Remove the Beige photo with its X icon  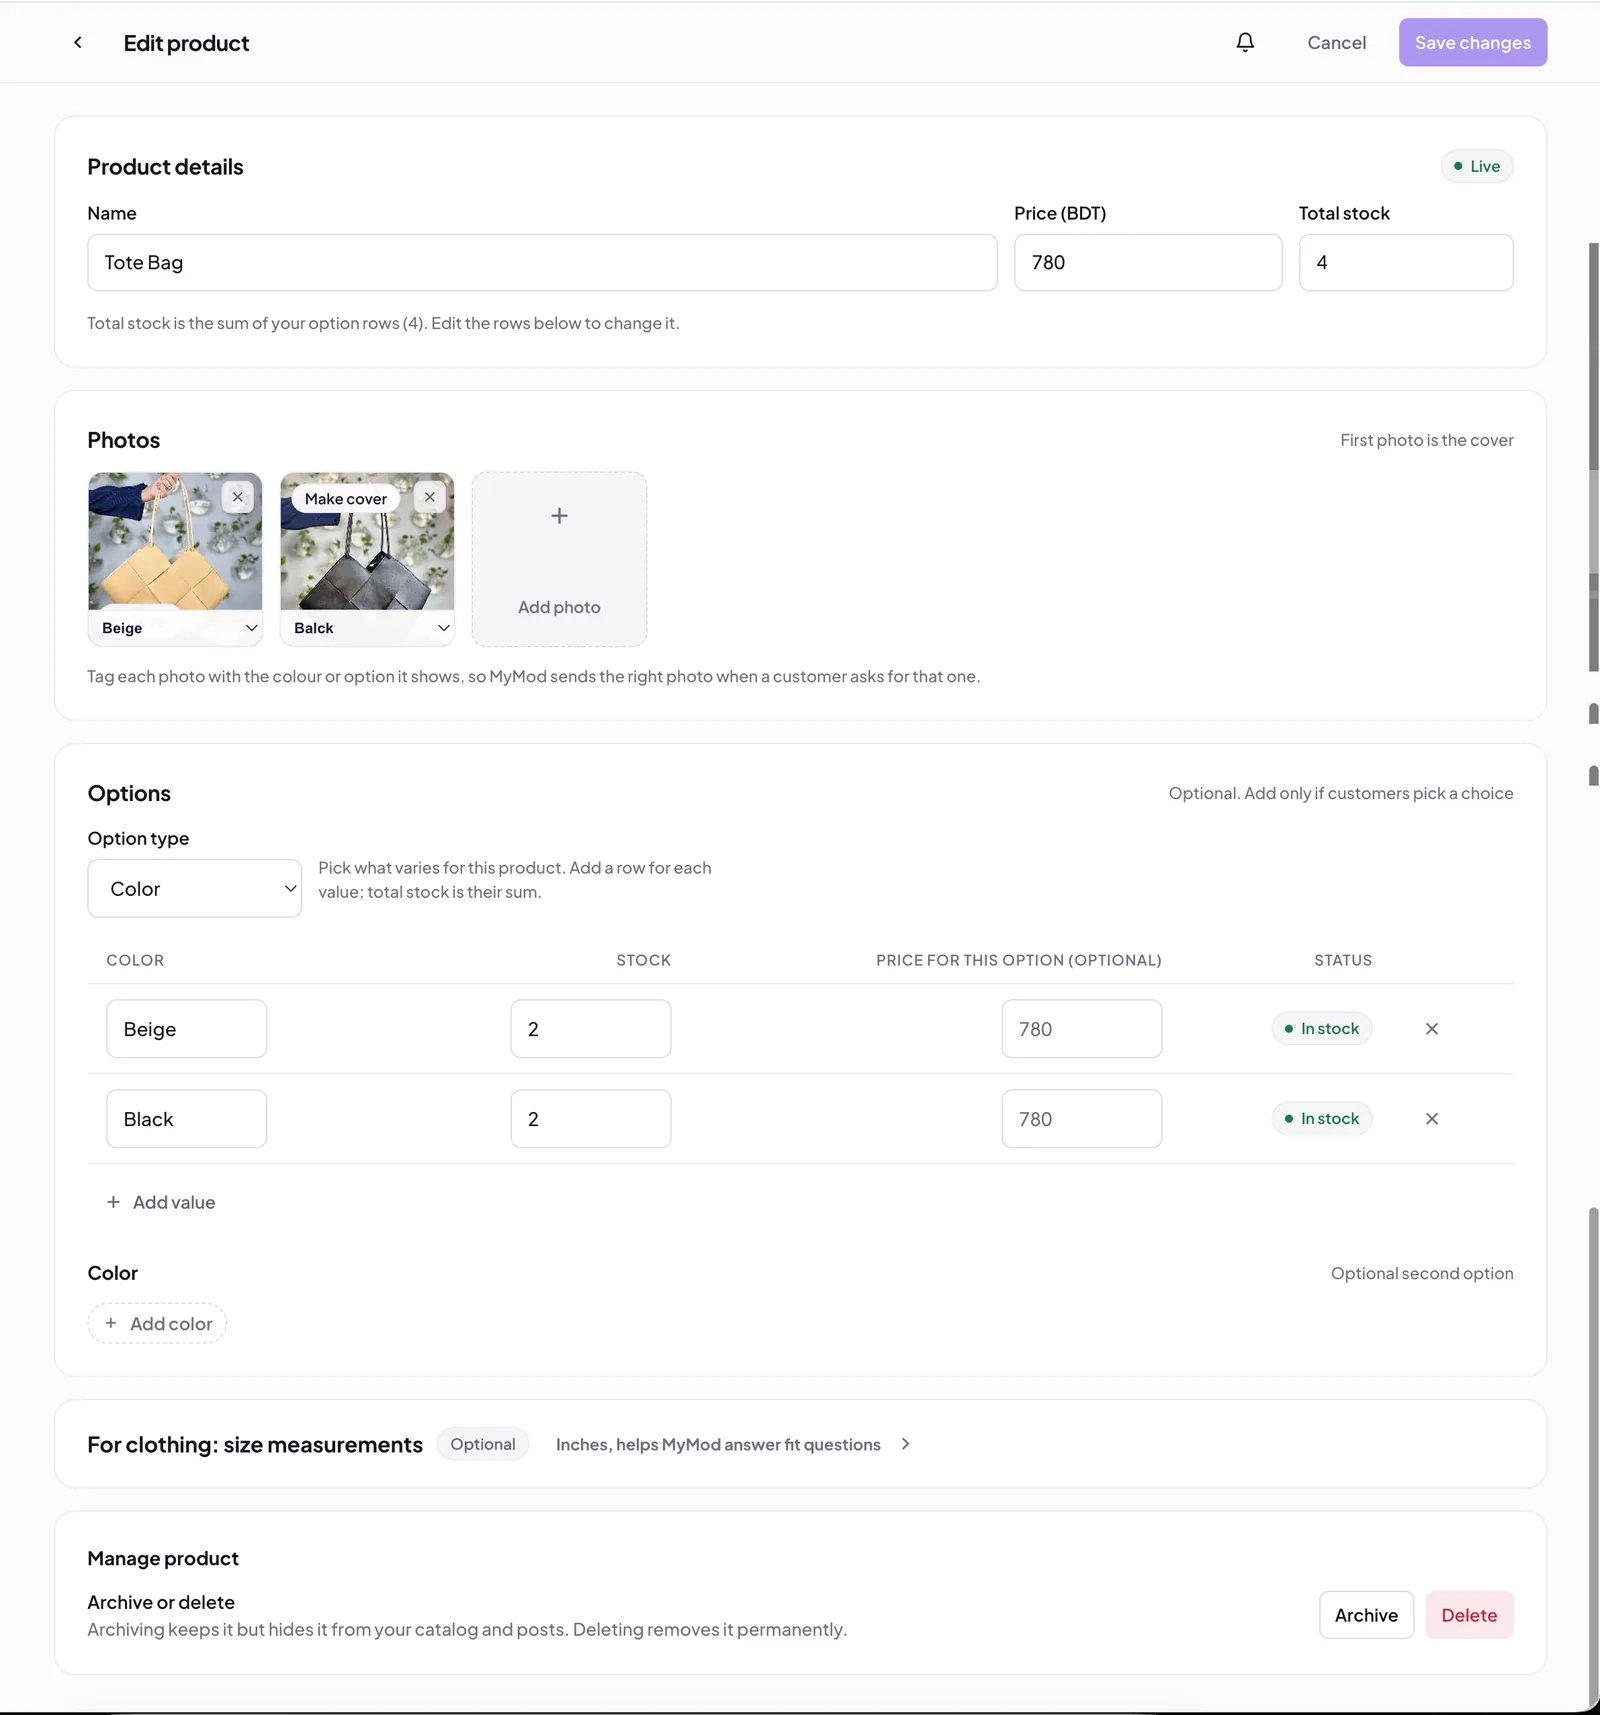[x=238, y=497]
